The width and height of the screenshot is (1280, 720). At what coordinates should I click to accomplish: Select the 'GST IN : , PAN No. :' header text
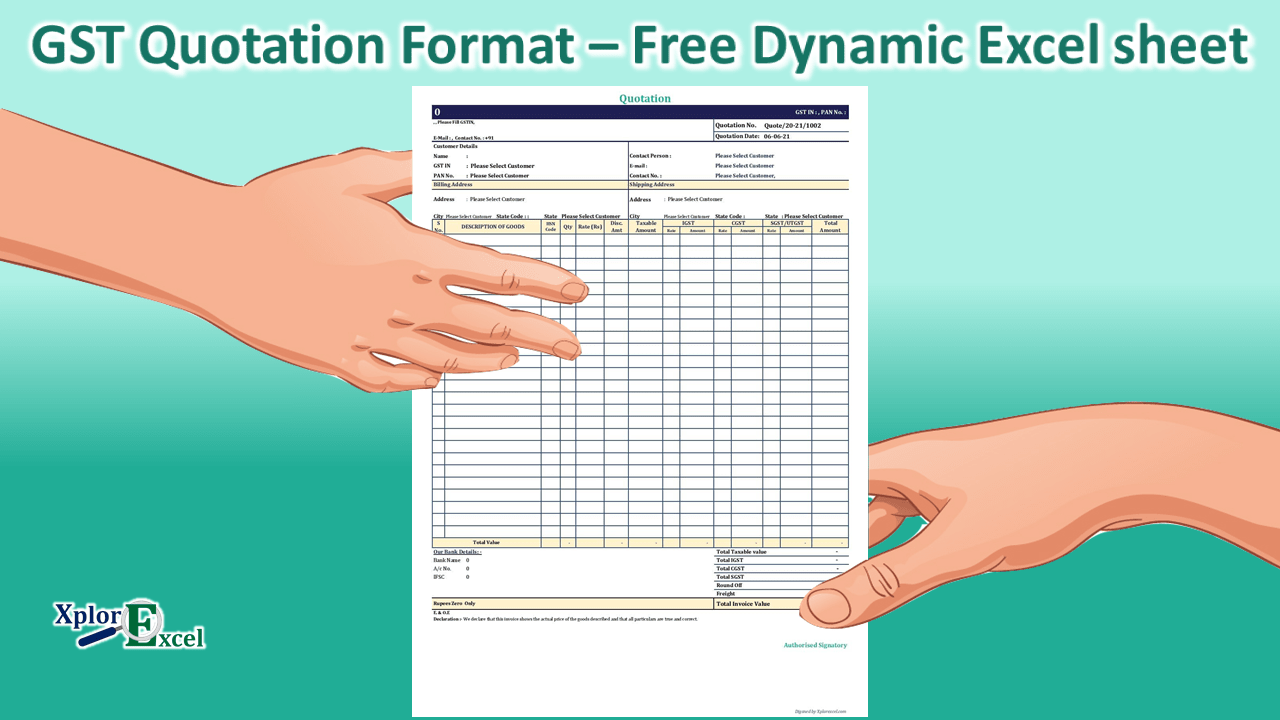pyautogui.click(x=820, y=113)
